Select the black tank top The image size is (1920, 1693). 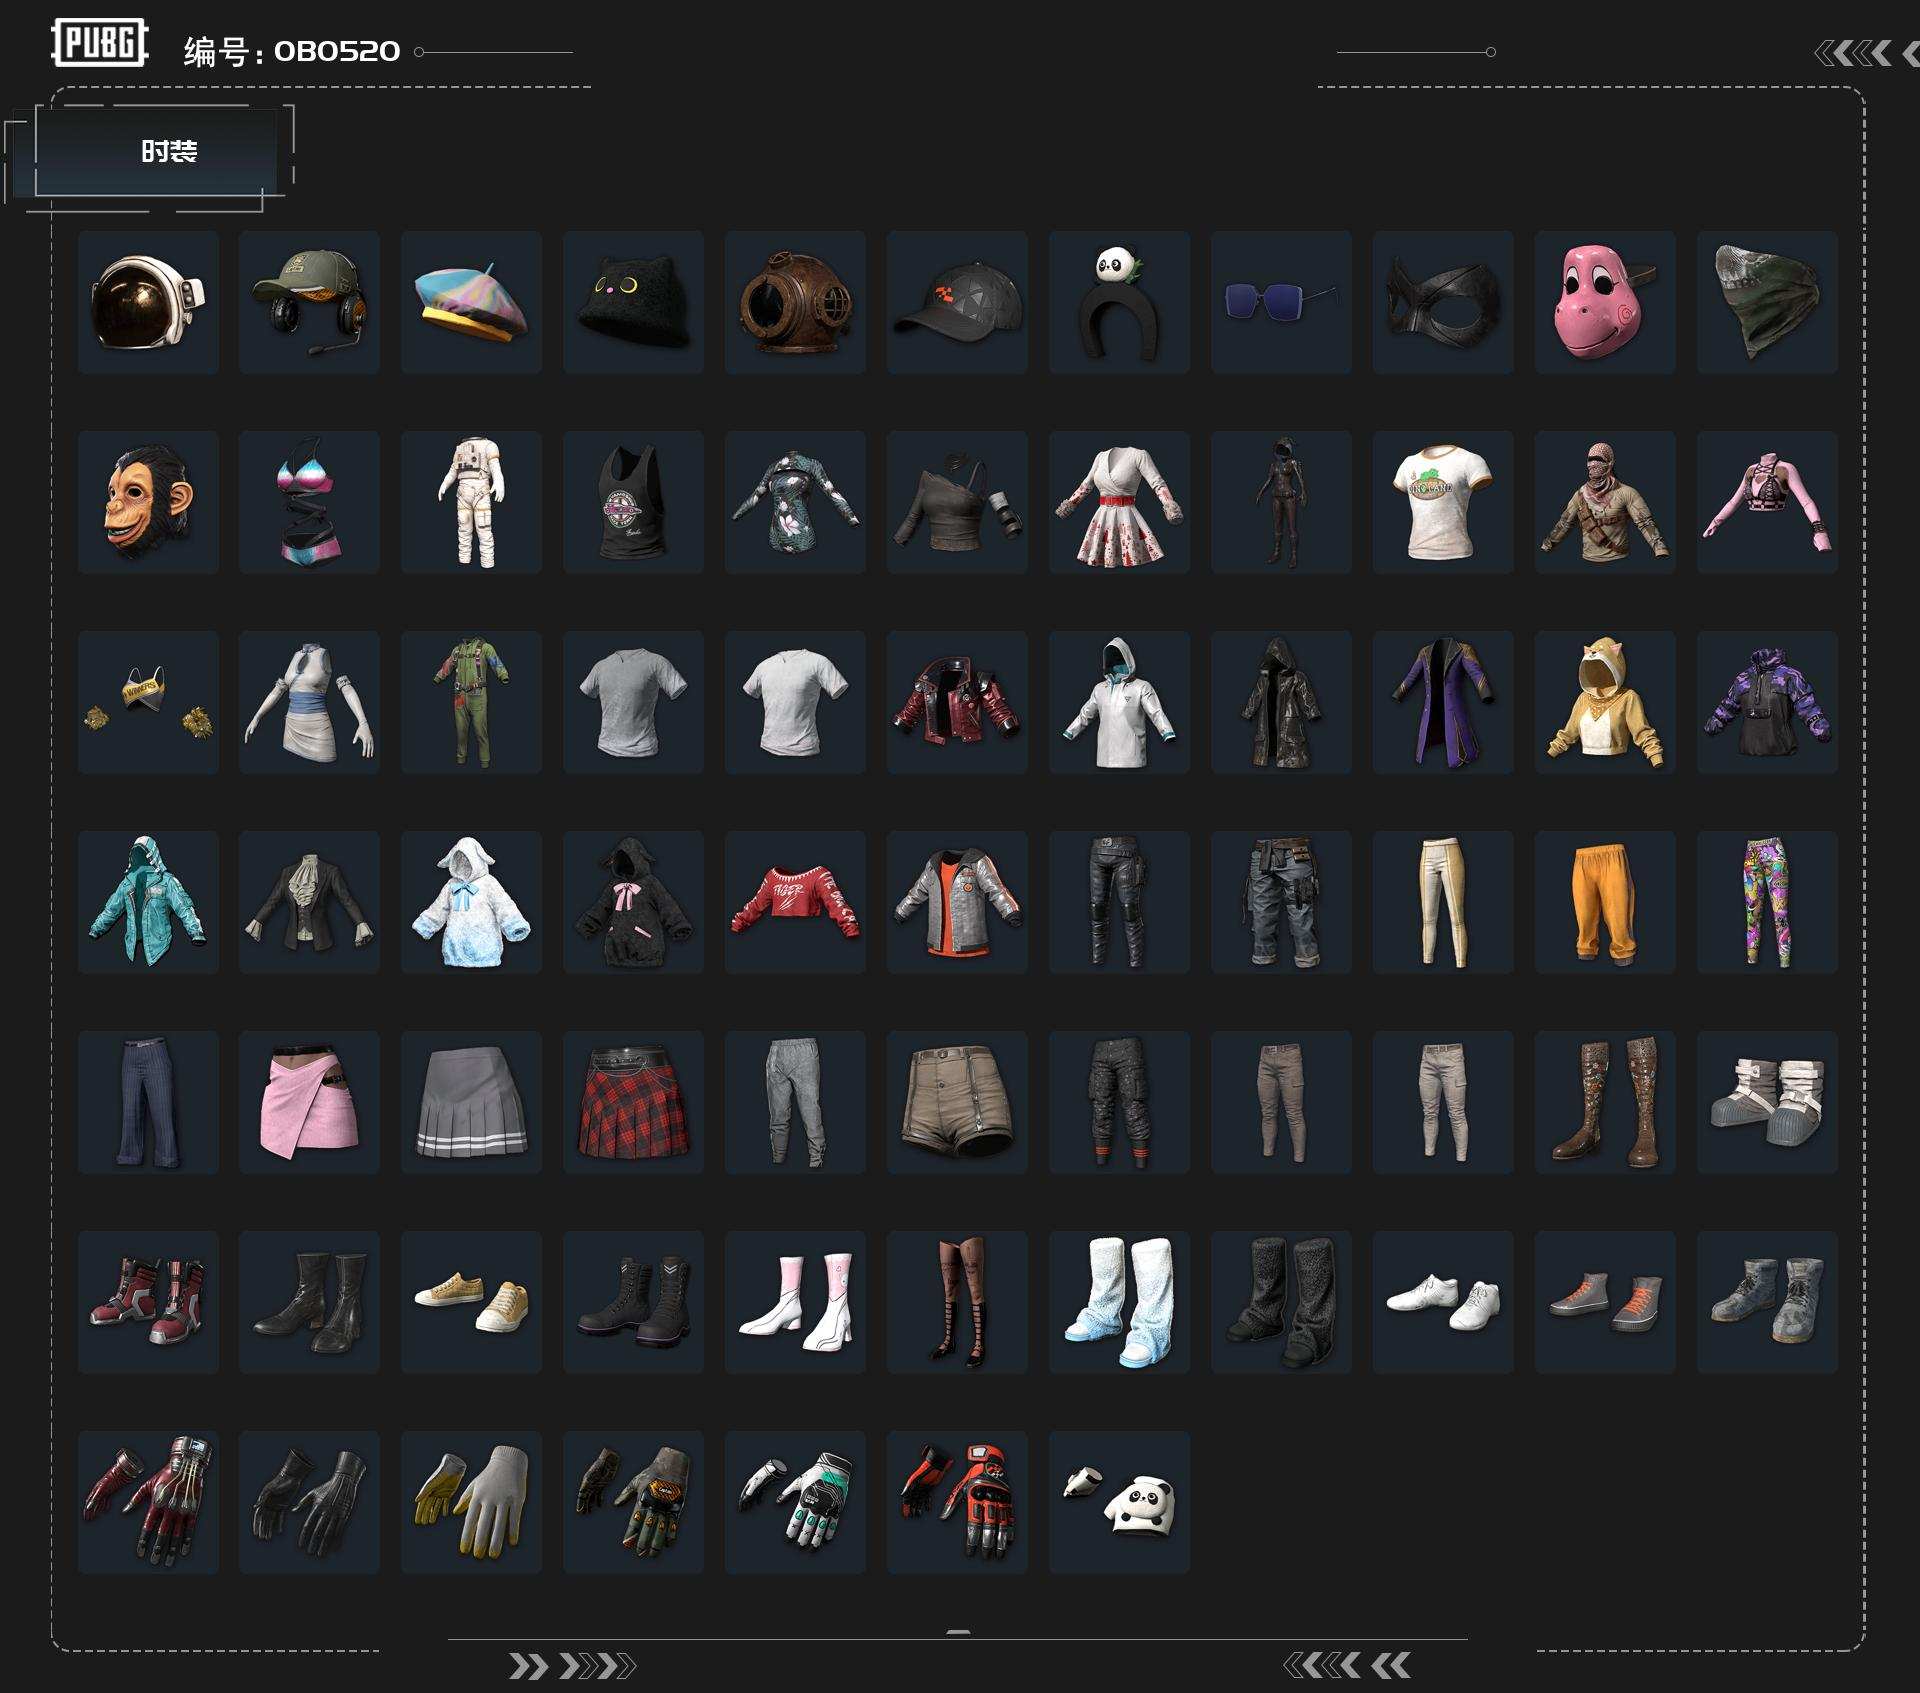634,502
